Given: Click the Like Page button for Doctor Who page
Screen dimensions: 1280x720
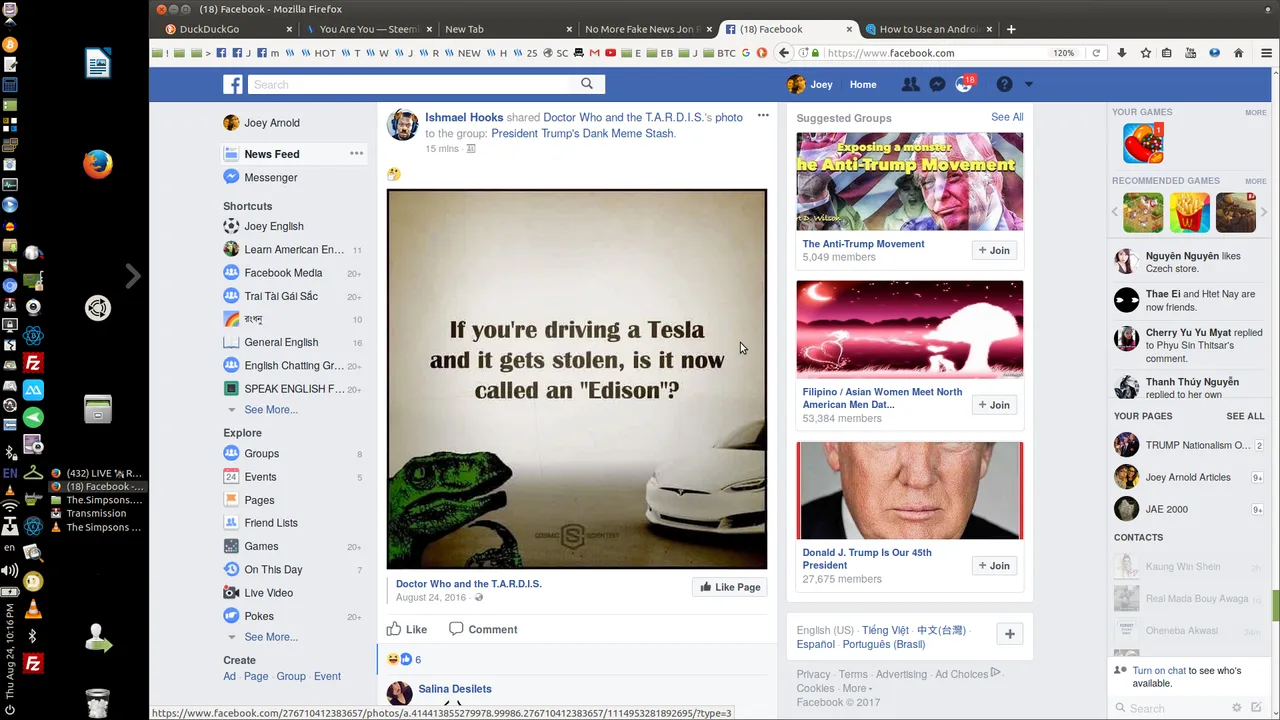Looking at the screenshot, I should coord(730,587).
